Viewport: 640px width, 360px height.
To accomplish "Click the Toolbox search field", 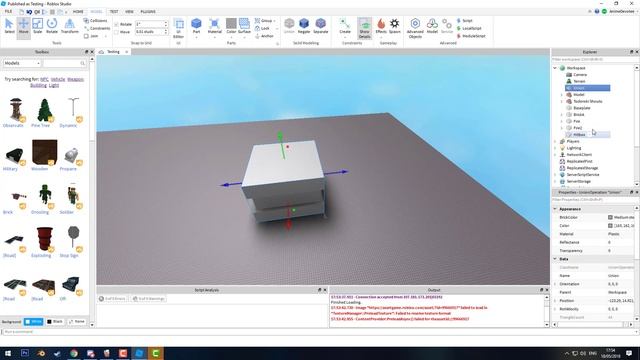I will (x=64, y=63).
